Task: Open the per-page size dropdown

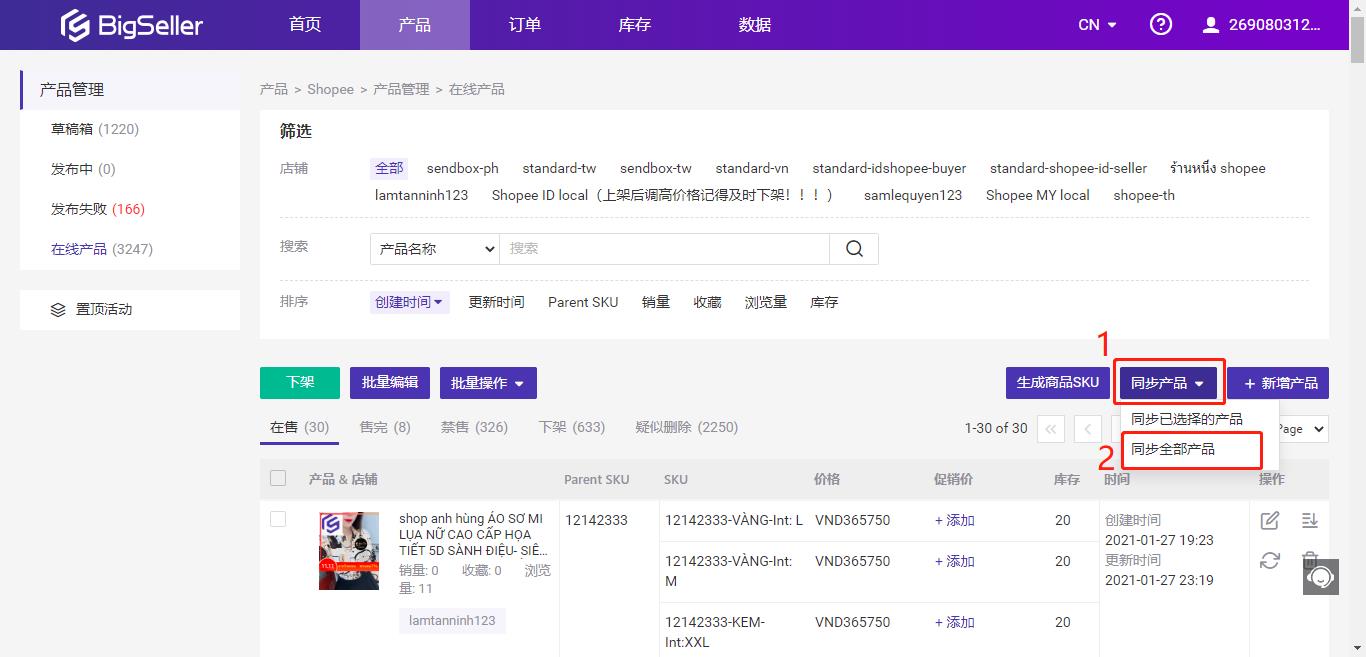Action: pos(1303,429)
